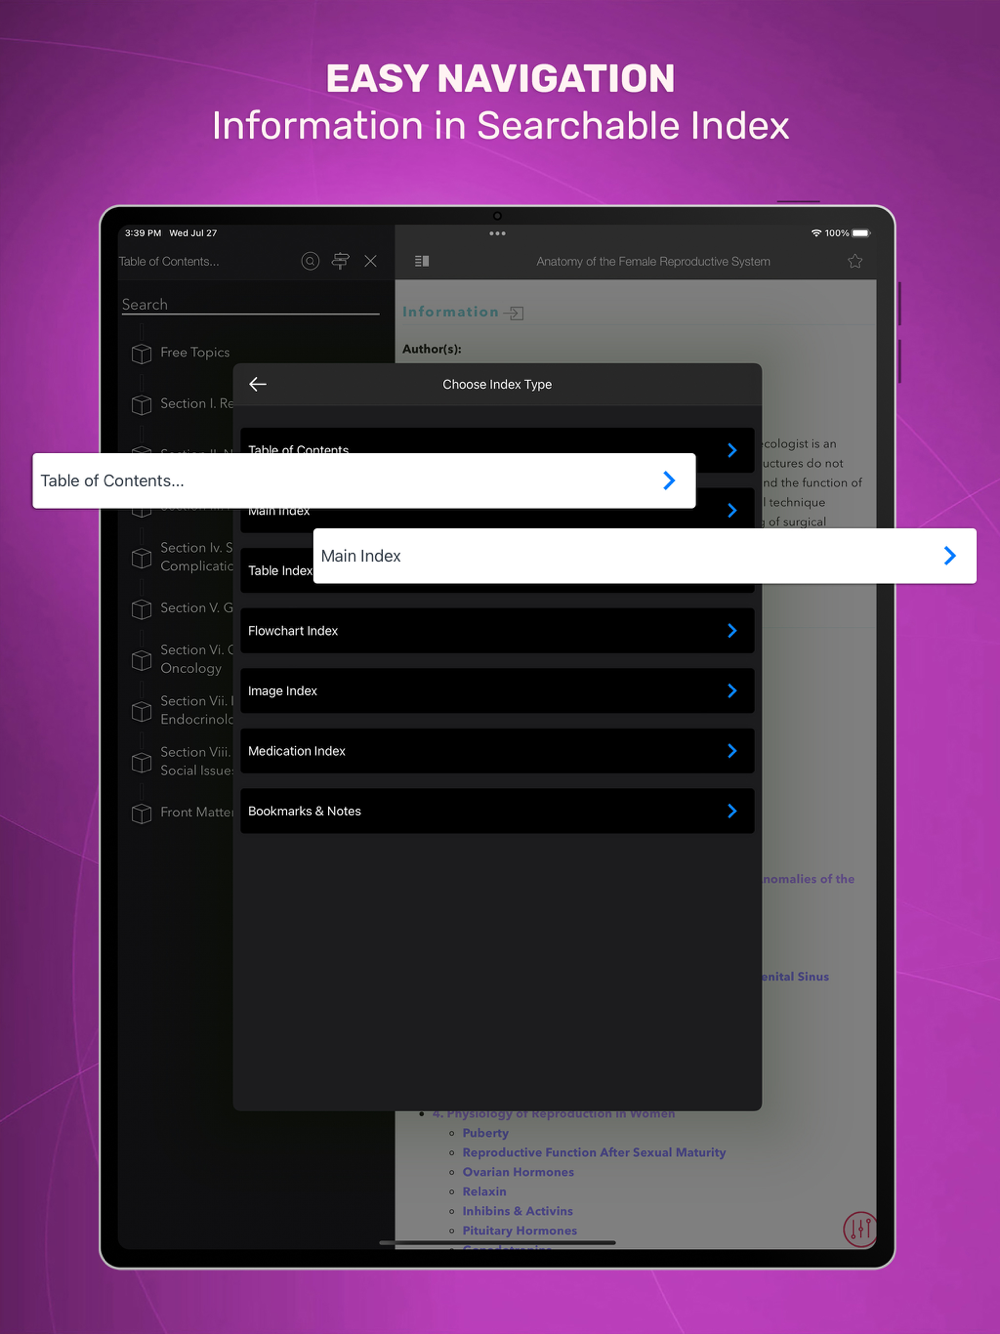Select Flowchart Index from the list
This screenshot has height=1334, width=1000.
[497, 631]
